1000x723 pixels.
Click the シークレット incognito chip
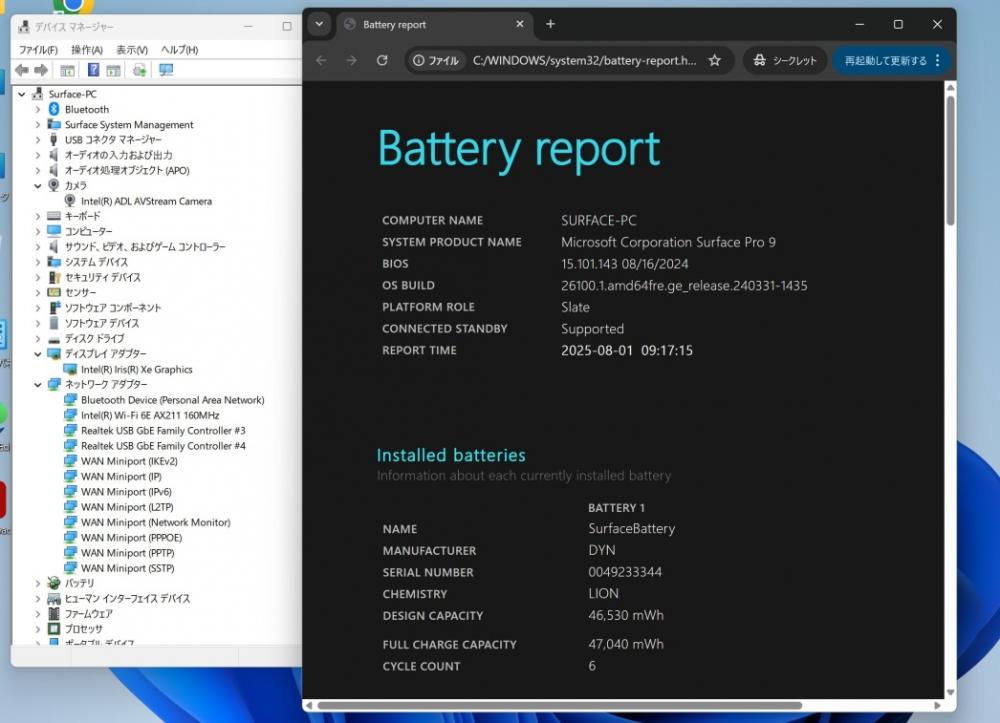pyautogui.click(x=785, y=61)
